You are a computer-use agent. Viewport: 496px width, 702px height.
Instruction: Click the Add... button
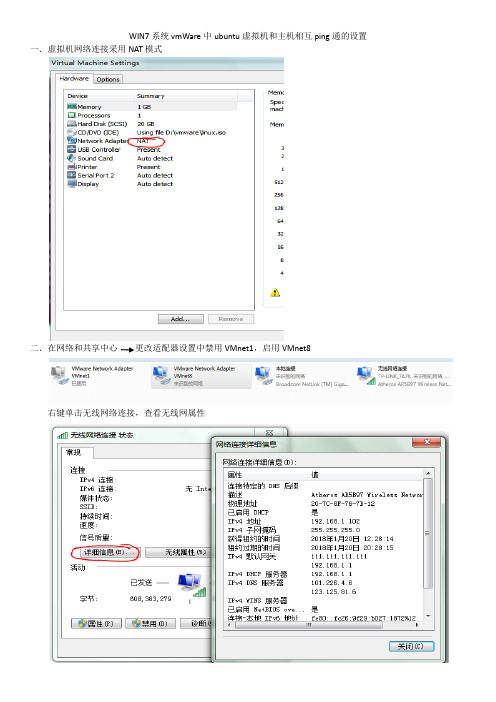click(180, 319)
